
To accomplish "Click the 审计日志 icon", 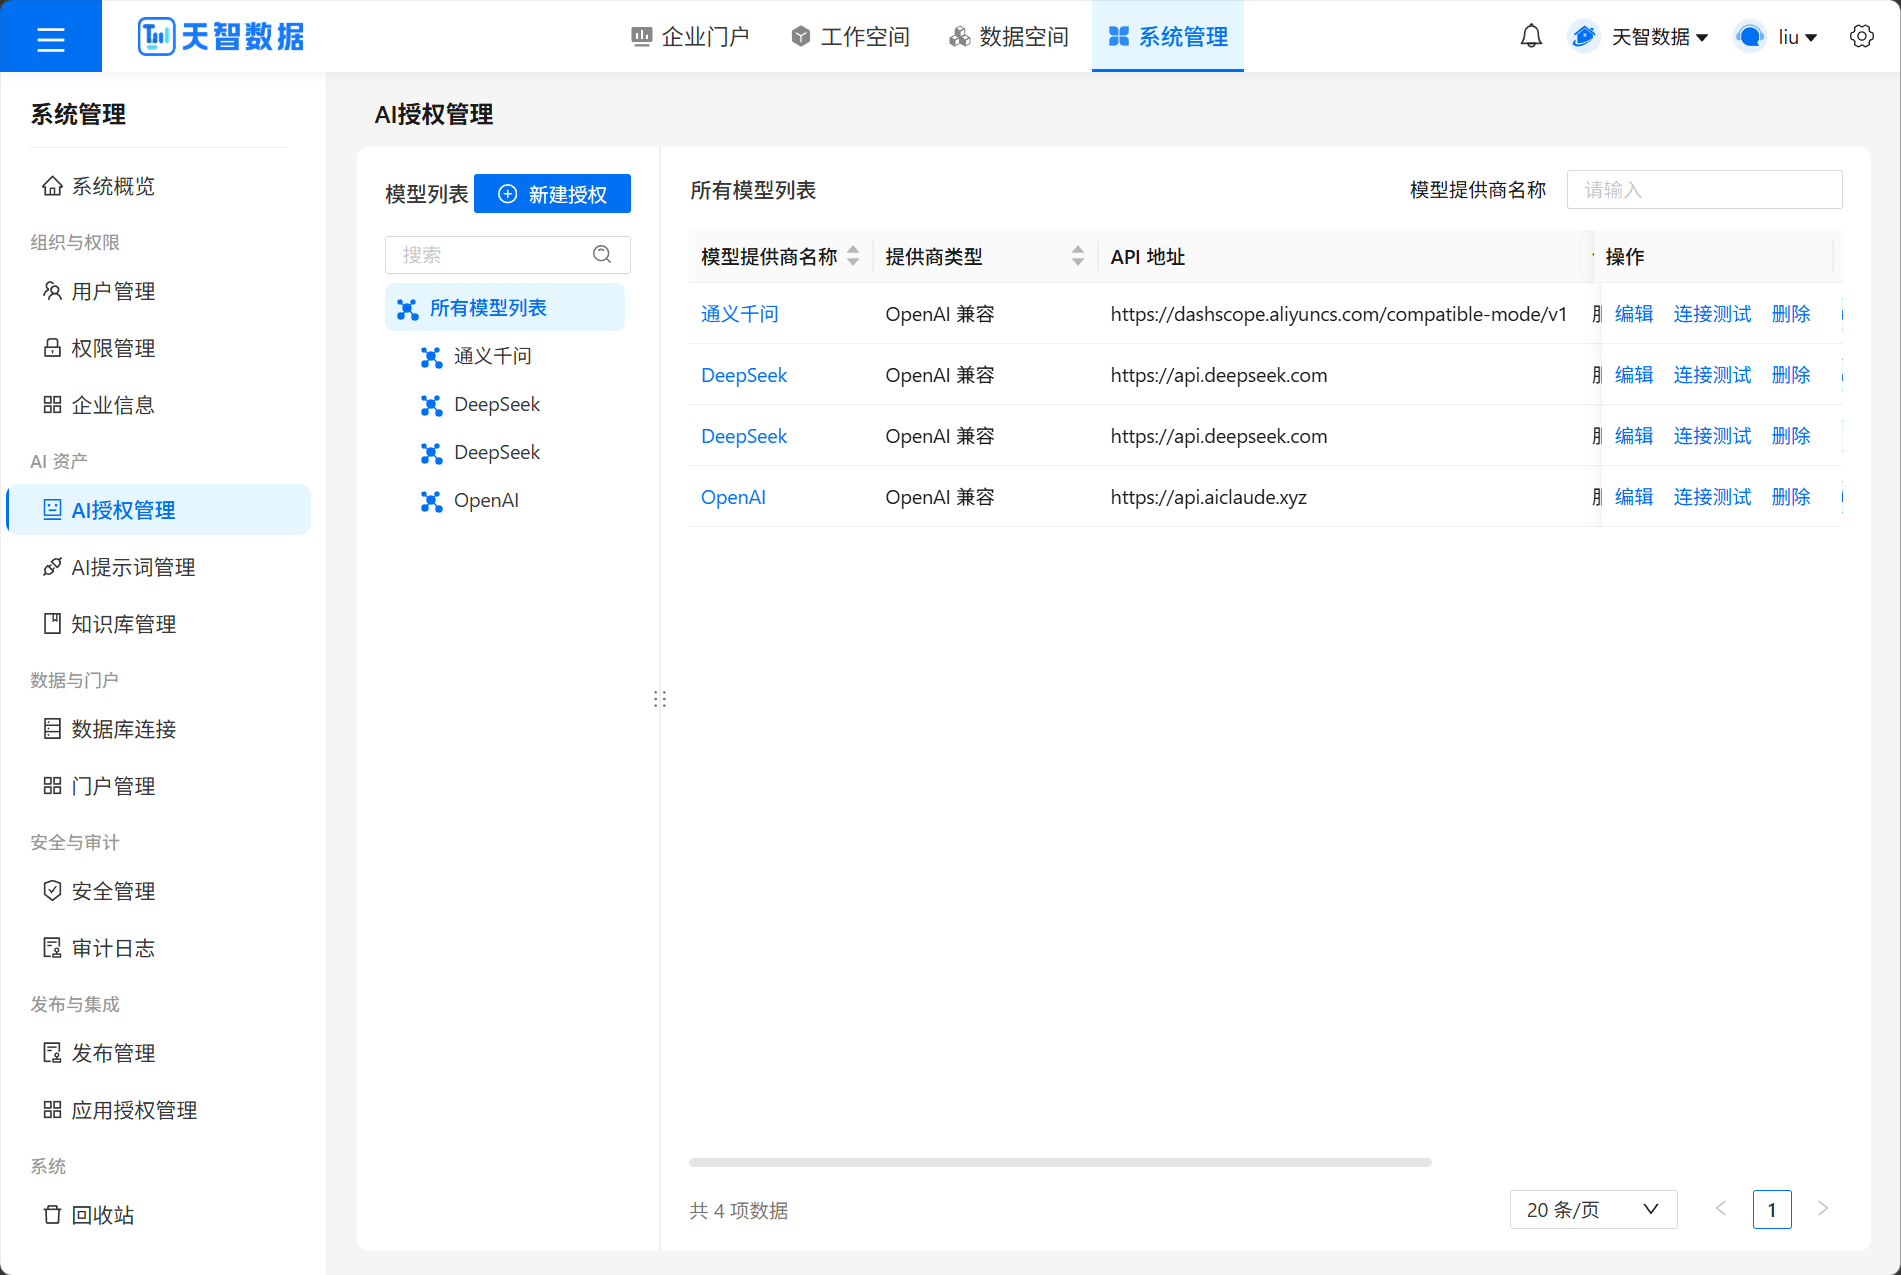I will pos(52,948).
